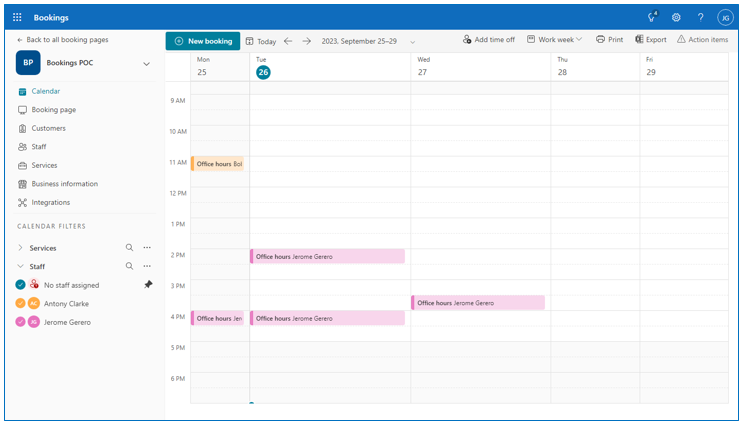This screenshot has height=423, width=743.
Task: Open the Work week view dropdown
Action: 554,40
